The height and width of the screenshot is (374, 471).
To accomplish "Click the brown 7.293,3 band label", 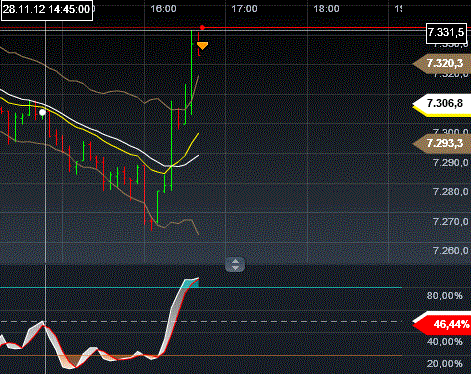I will point(442,144).
